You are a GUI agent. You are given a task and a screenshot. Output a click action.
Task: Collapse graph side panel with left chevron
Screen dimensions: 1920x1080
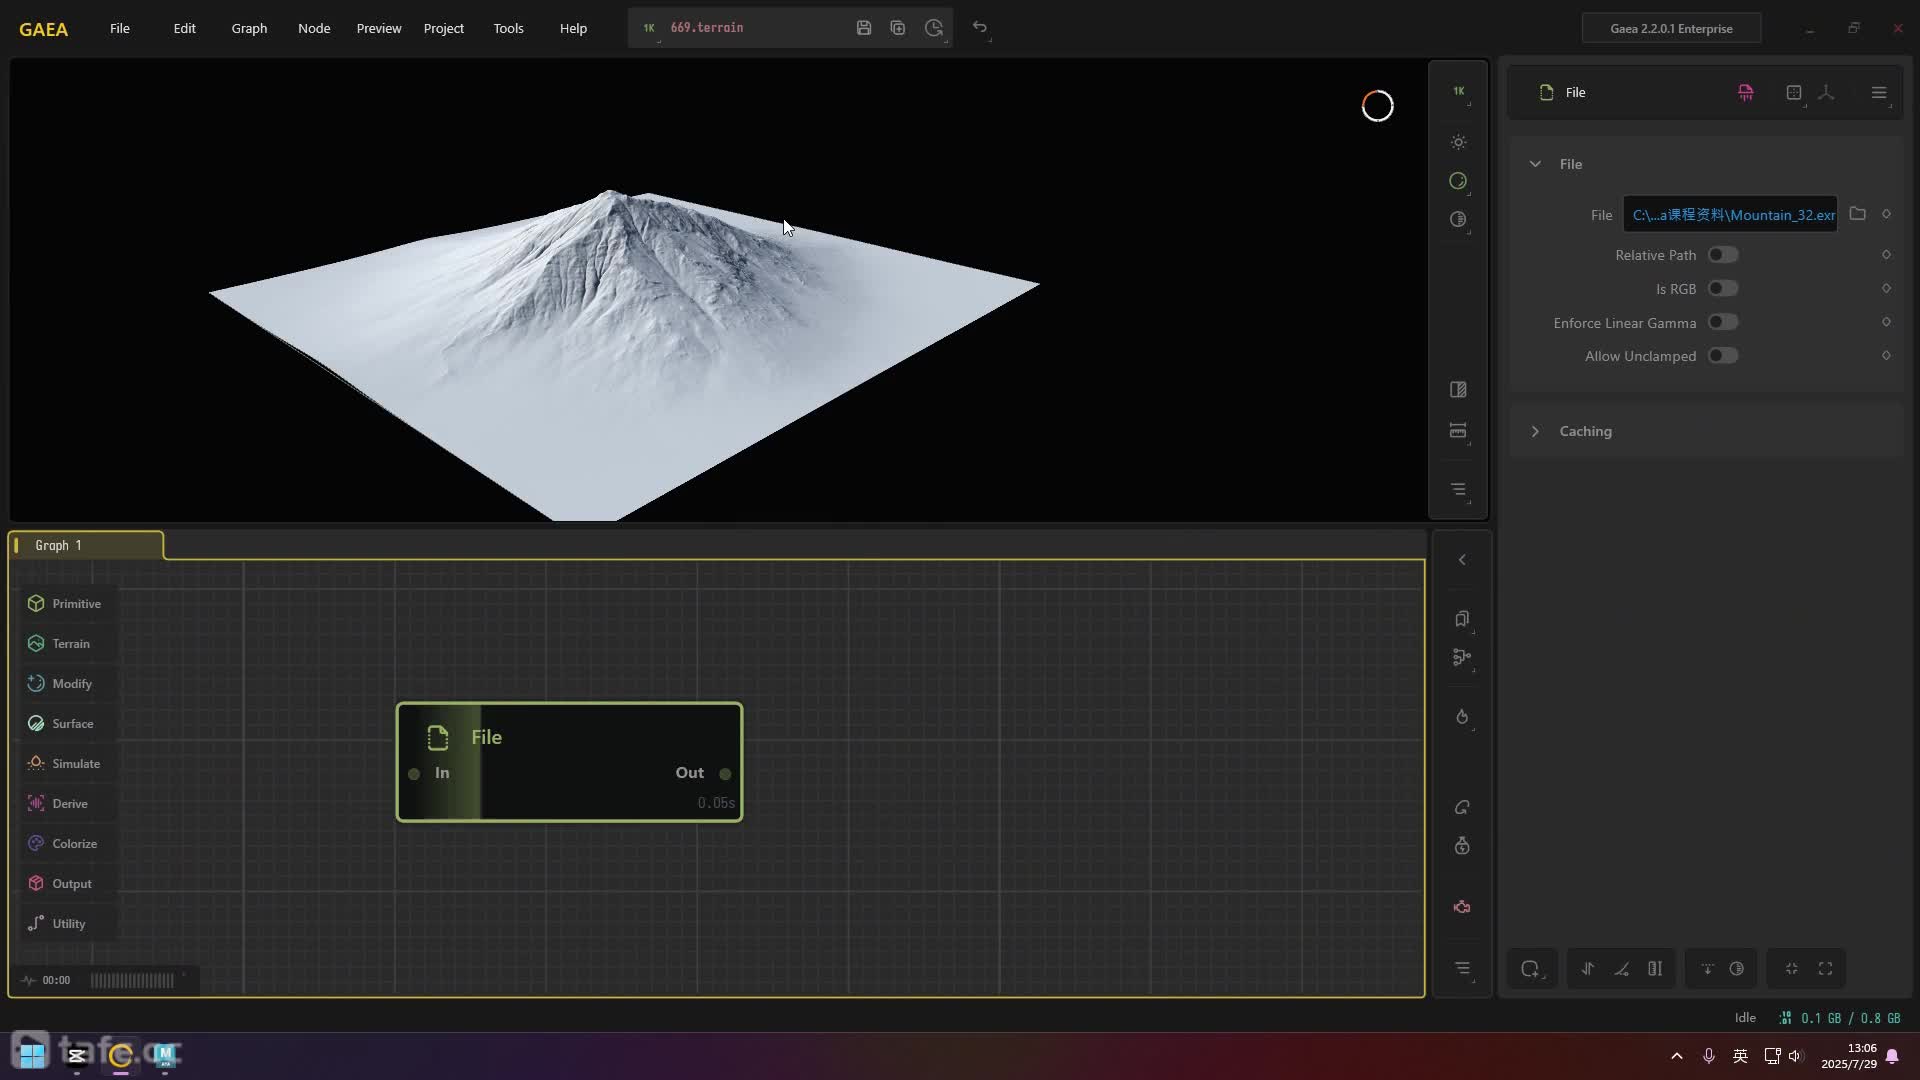pyautogui.click(x=1462, y=560)
